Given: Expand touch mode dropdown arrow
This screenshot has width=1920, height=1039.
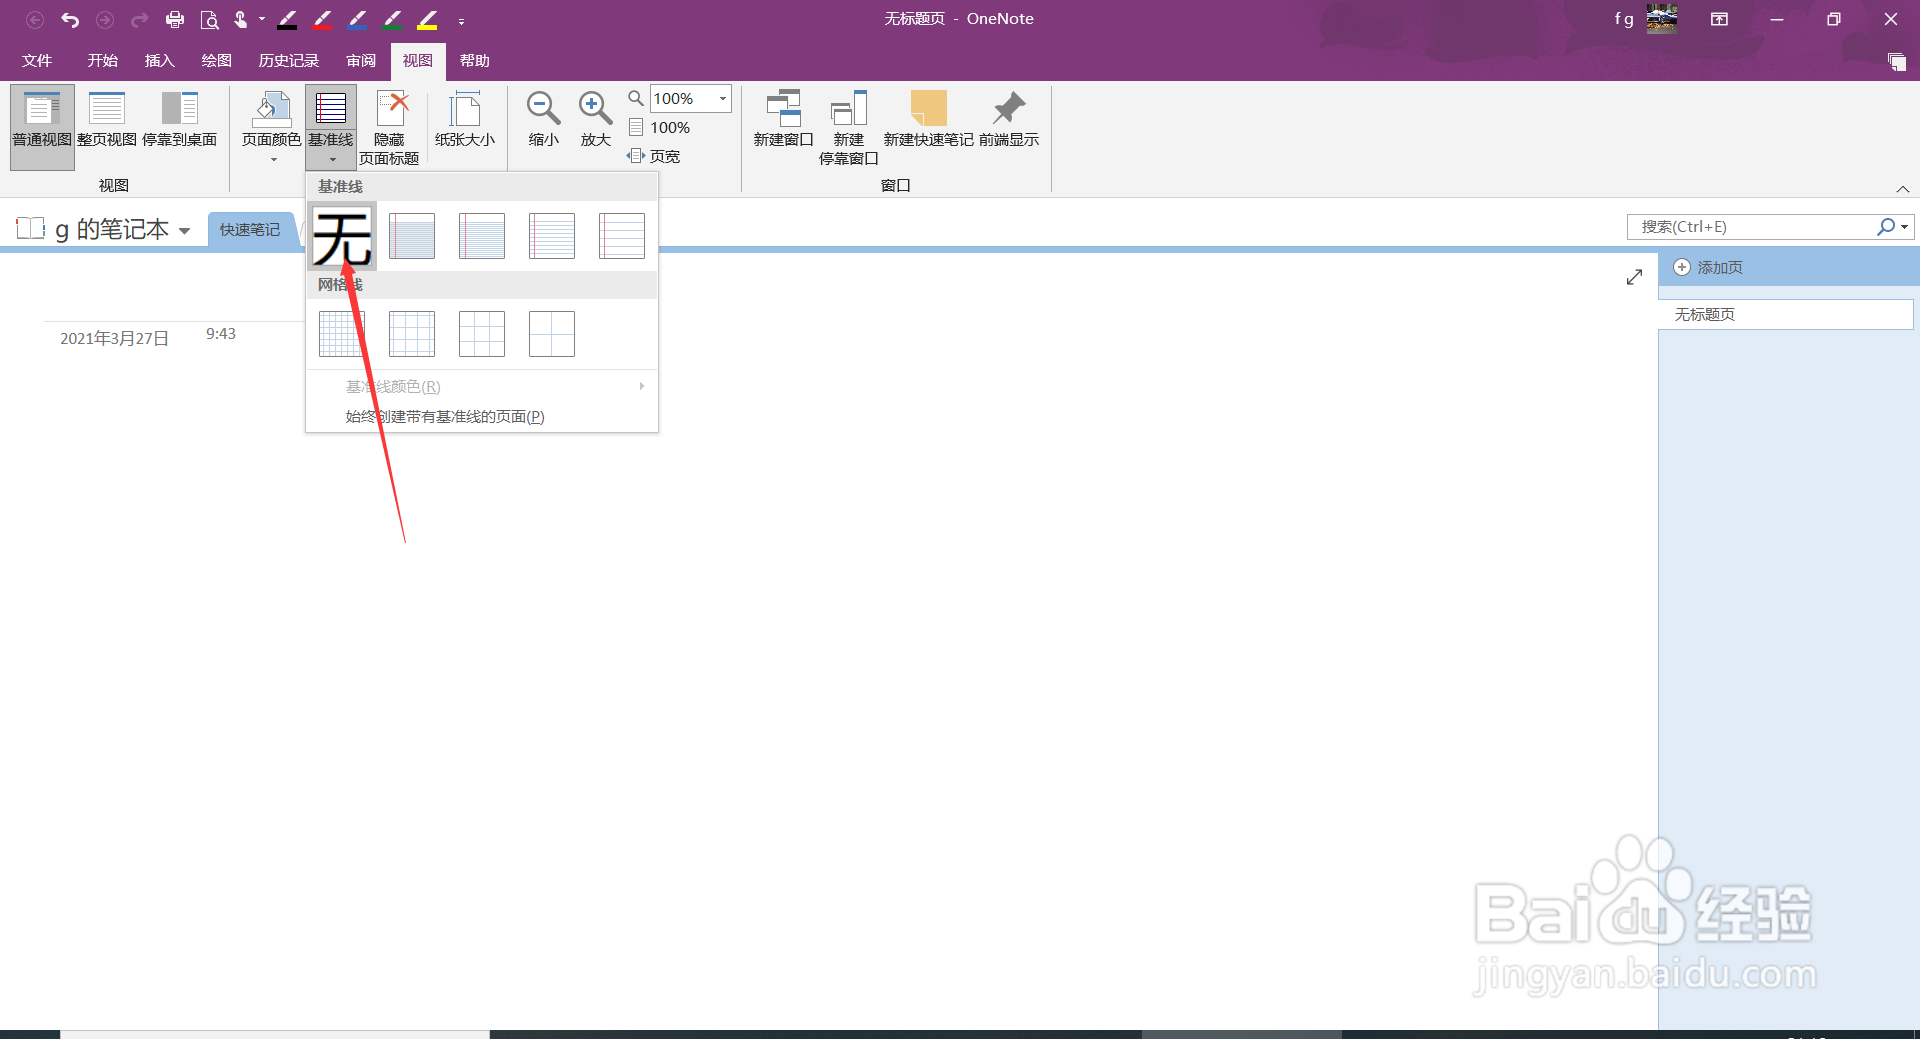Looking at the screenshot, I should click(262, 19).
